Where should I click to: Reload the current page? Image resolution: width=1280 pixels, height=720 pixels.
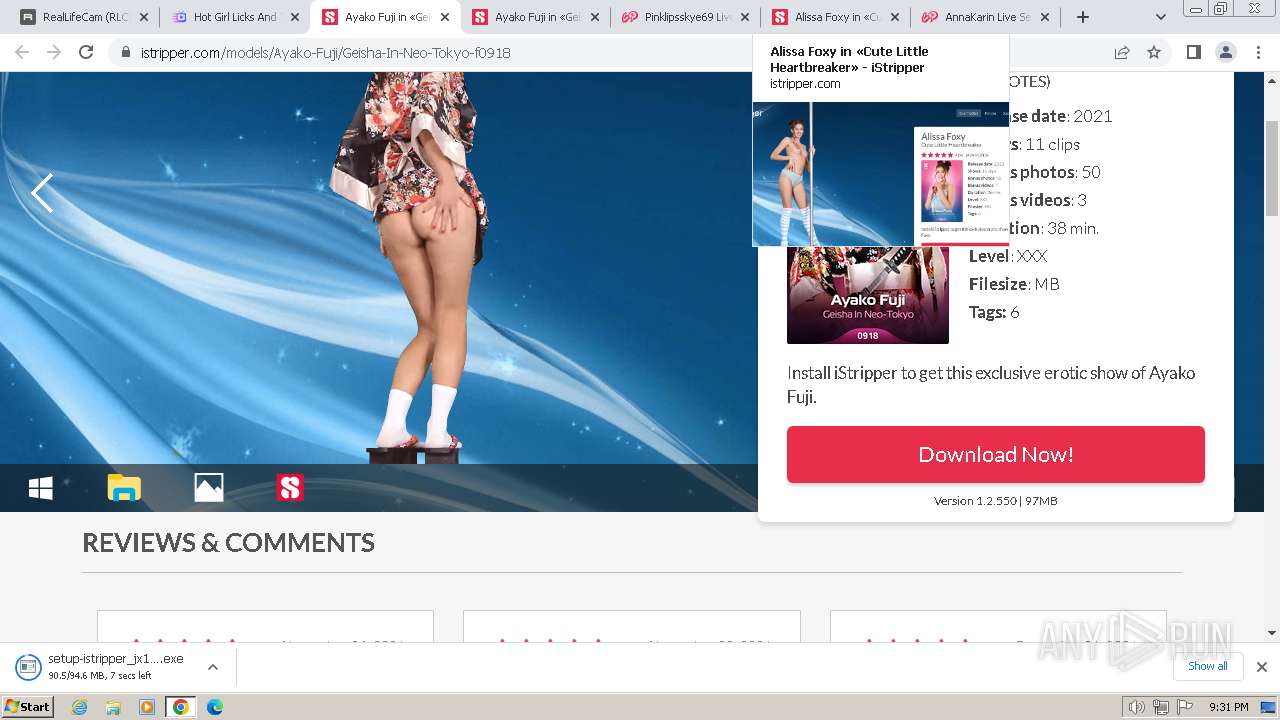pos(86,52)
